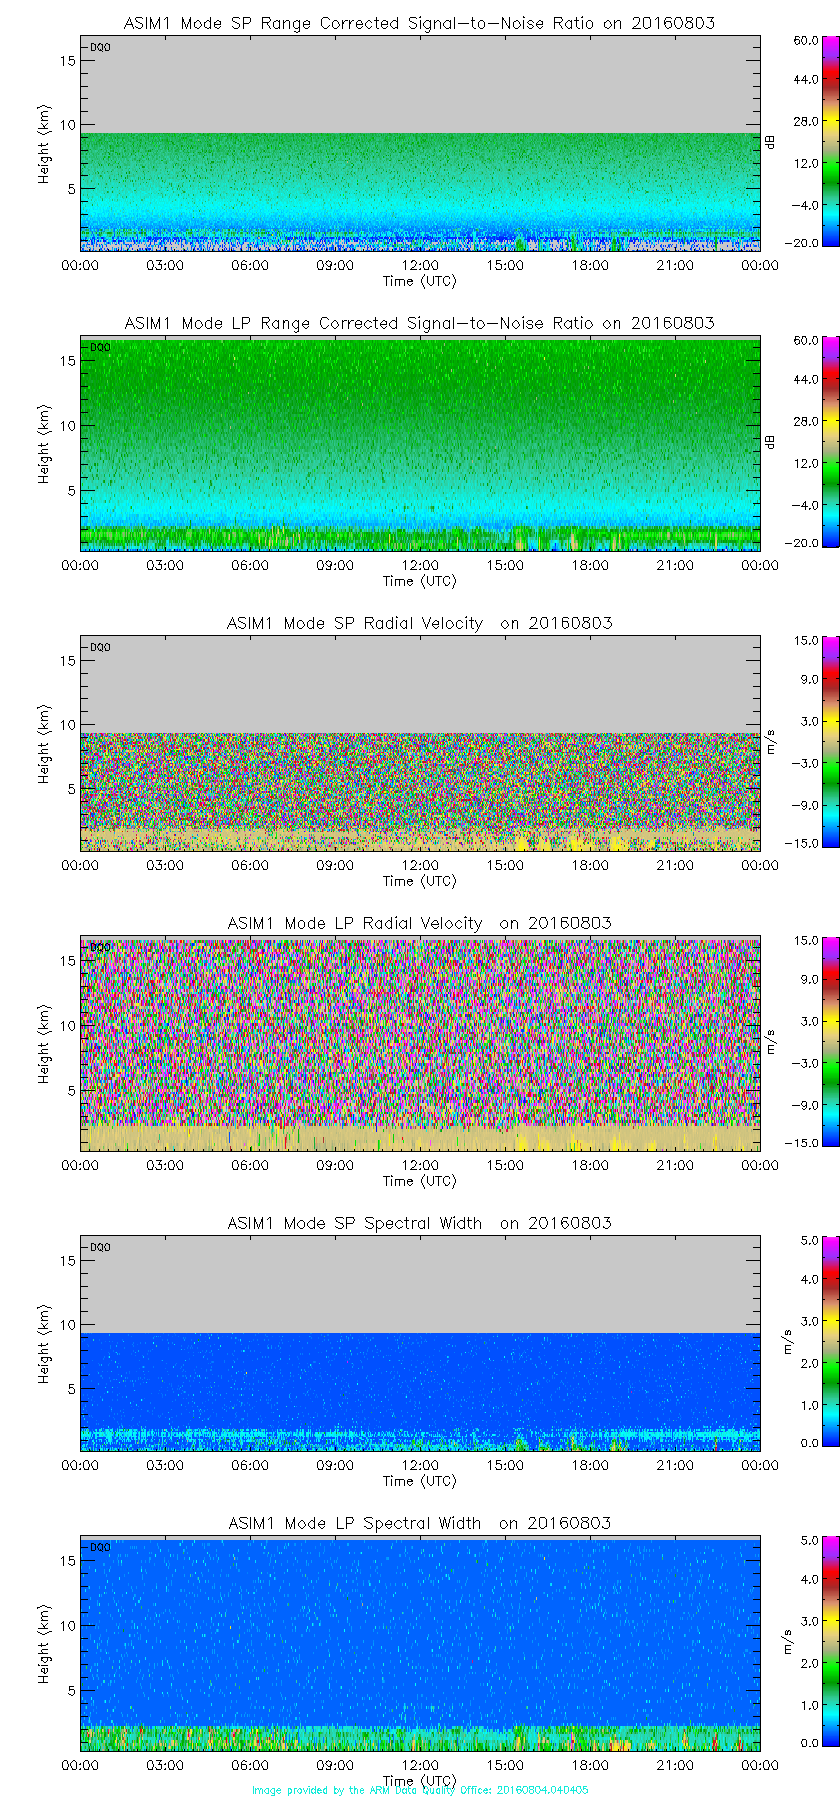Click the DQO label in SP Spectral Width plot

[100, 1247]
